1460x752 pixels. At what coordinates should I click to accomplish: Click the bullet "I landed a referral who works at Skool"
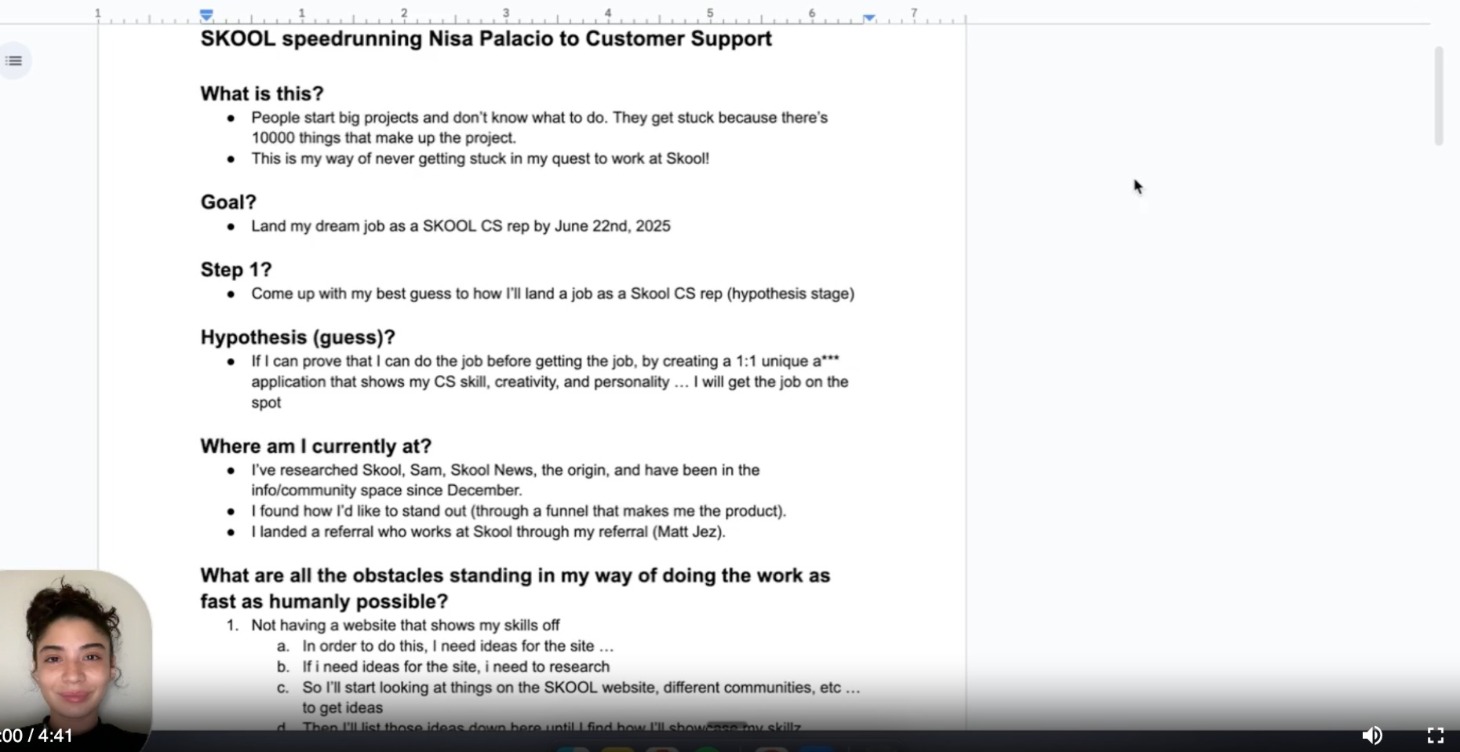pyautogui.click(x=488, y=532)
